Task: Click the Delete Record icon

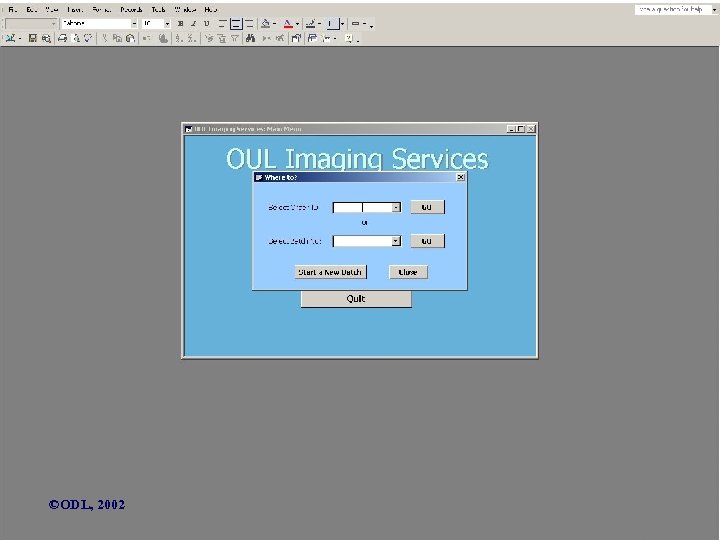Action: click(x=279, y=38)
